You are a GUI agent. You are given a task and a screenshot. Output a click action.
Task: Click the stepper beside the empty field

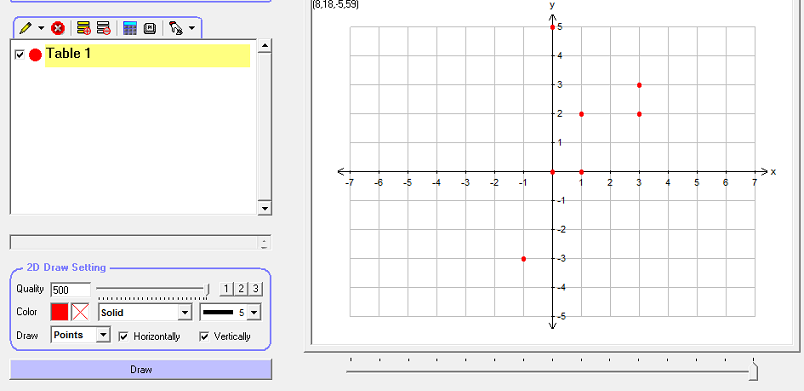[x=264, y=243]
